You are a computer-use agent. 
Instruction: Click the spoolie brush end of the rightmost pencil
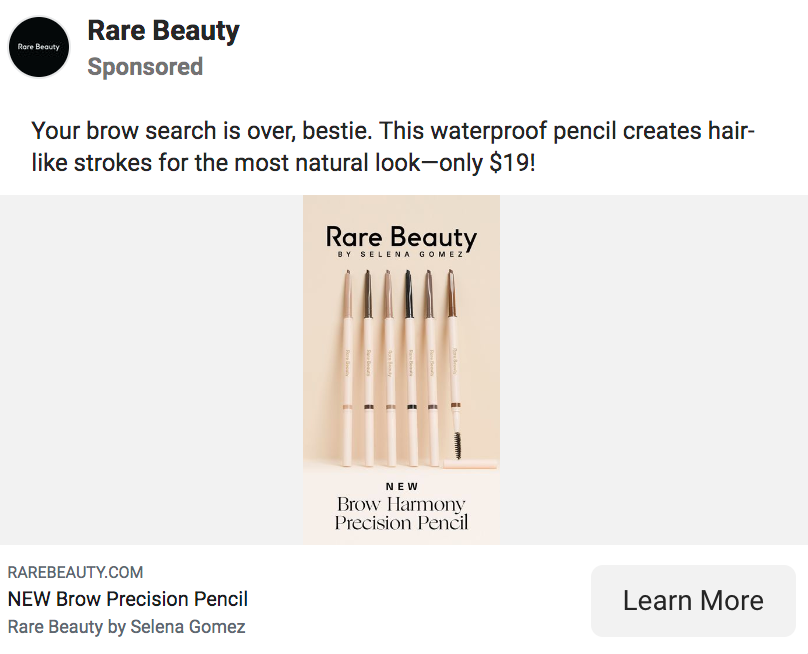458,445
